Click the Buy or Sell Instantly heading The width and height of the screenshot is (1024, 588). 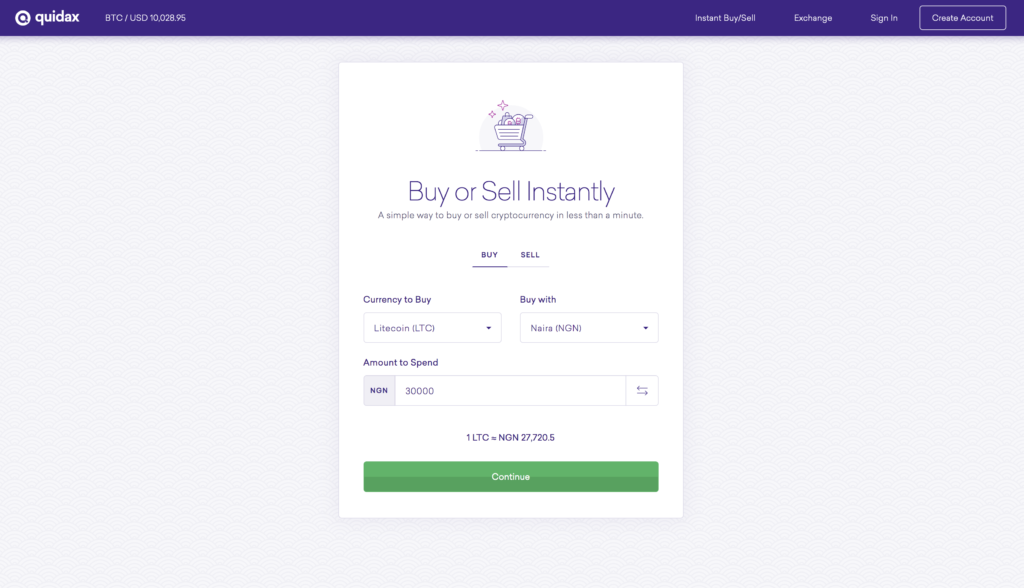click(x=510, y=191)
